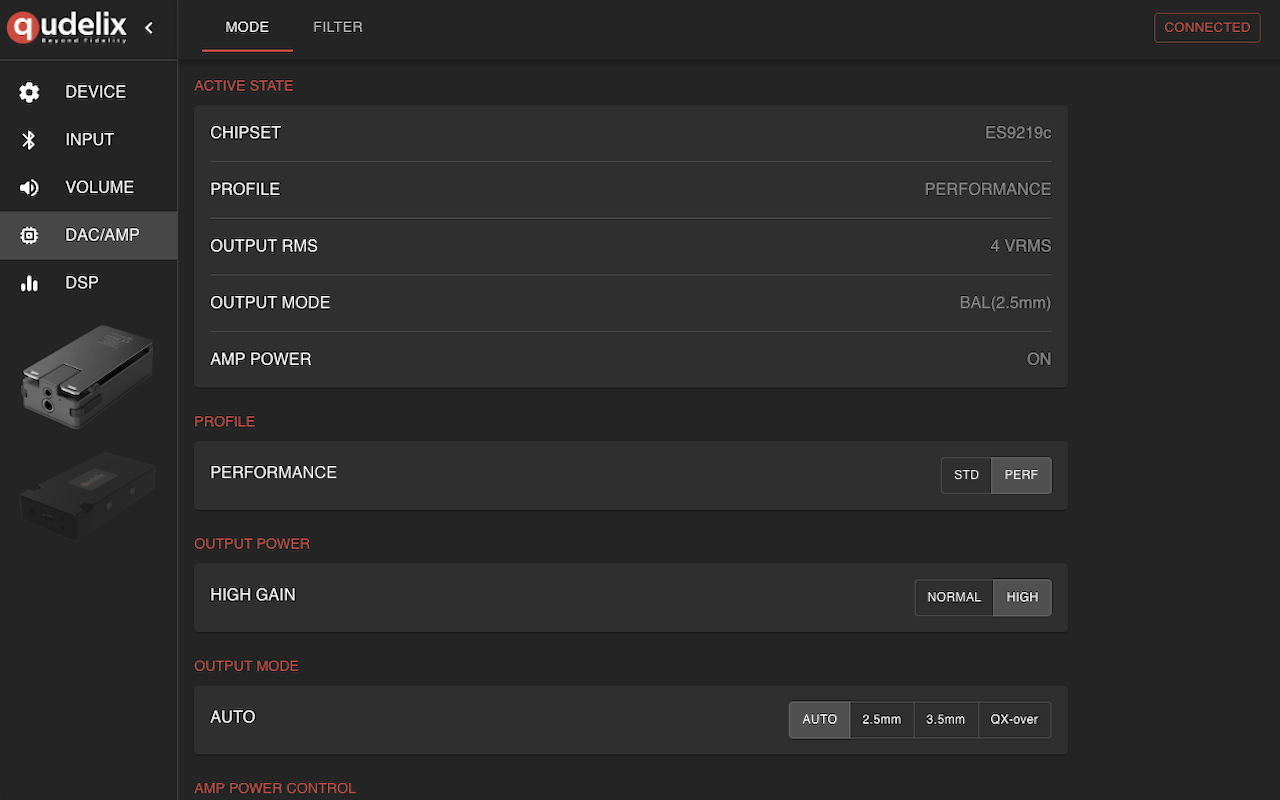Set gain to NORMAL
1280x800 pixels.
954,597
